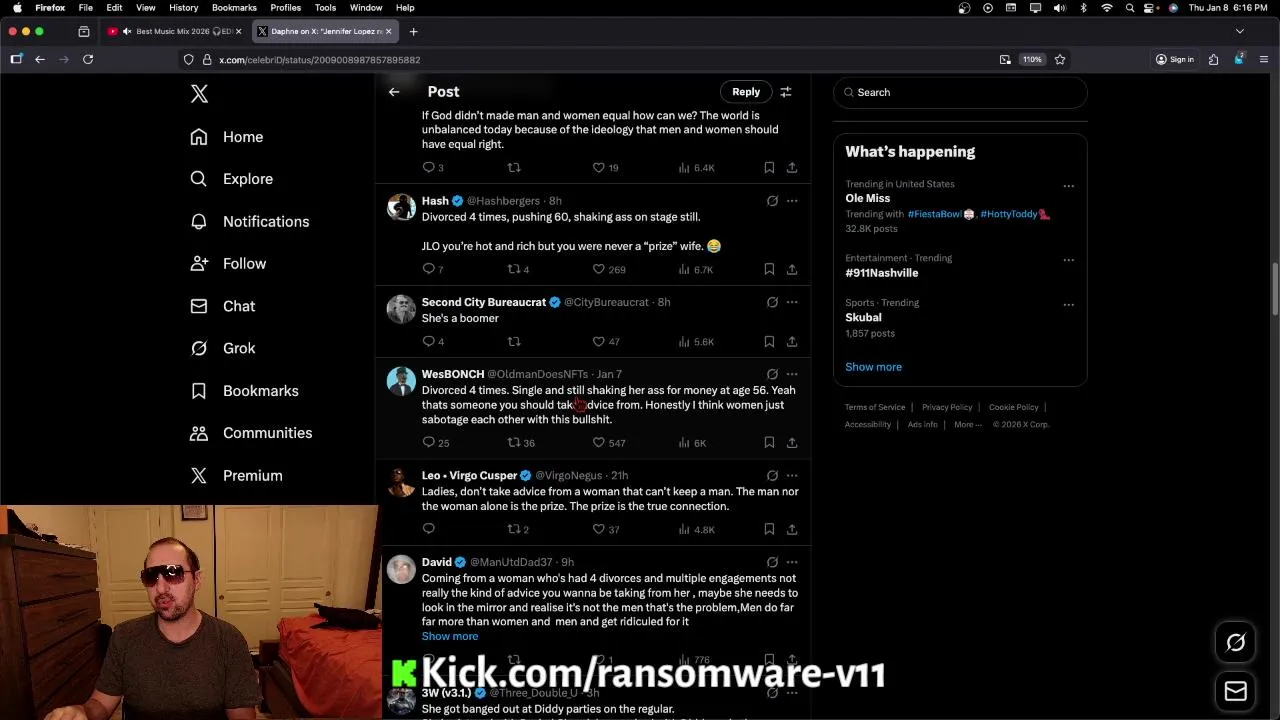Repost Second City Bureaucrat's reply
Viewport: 1280px width, 720px height.
tap(514, 342)
